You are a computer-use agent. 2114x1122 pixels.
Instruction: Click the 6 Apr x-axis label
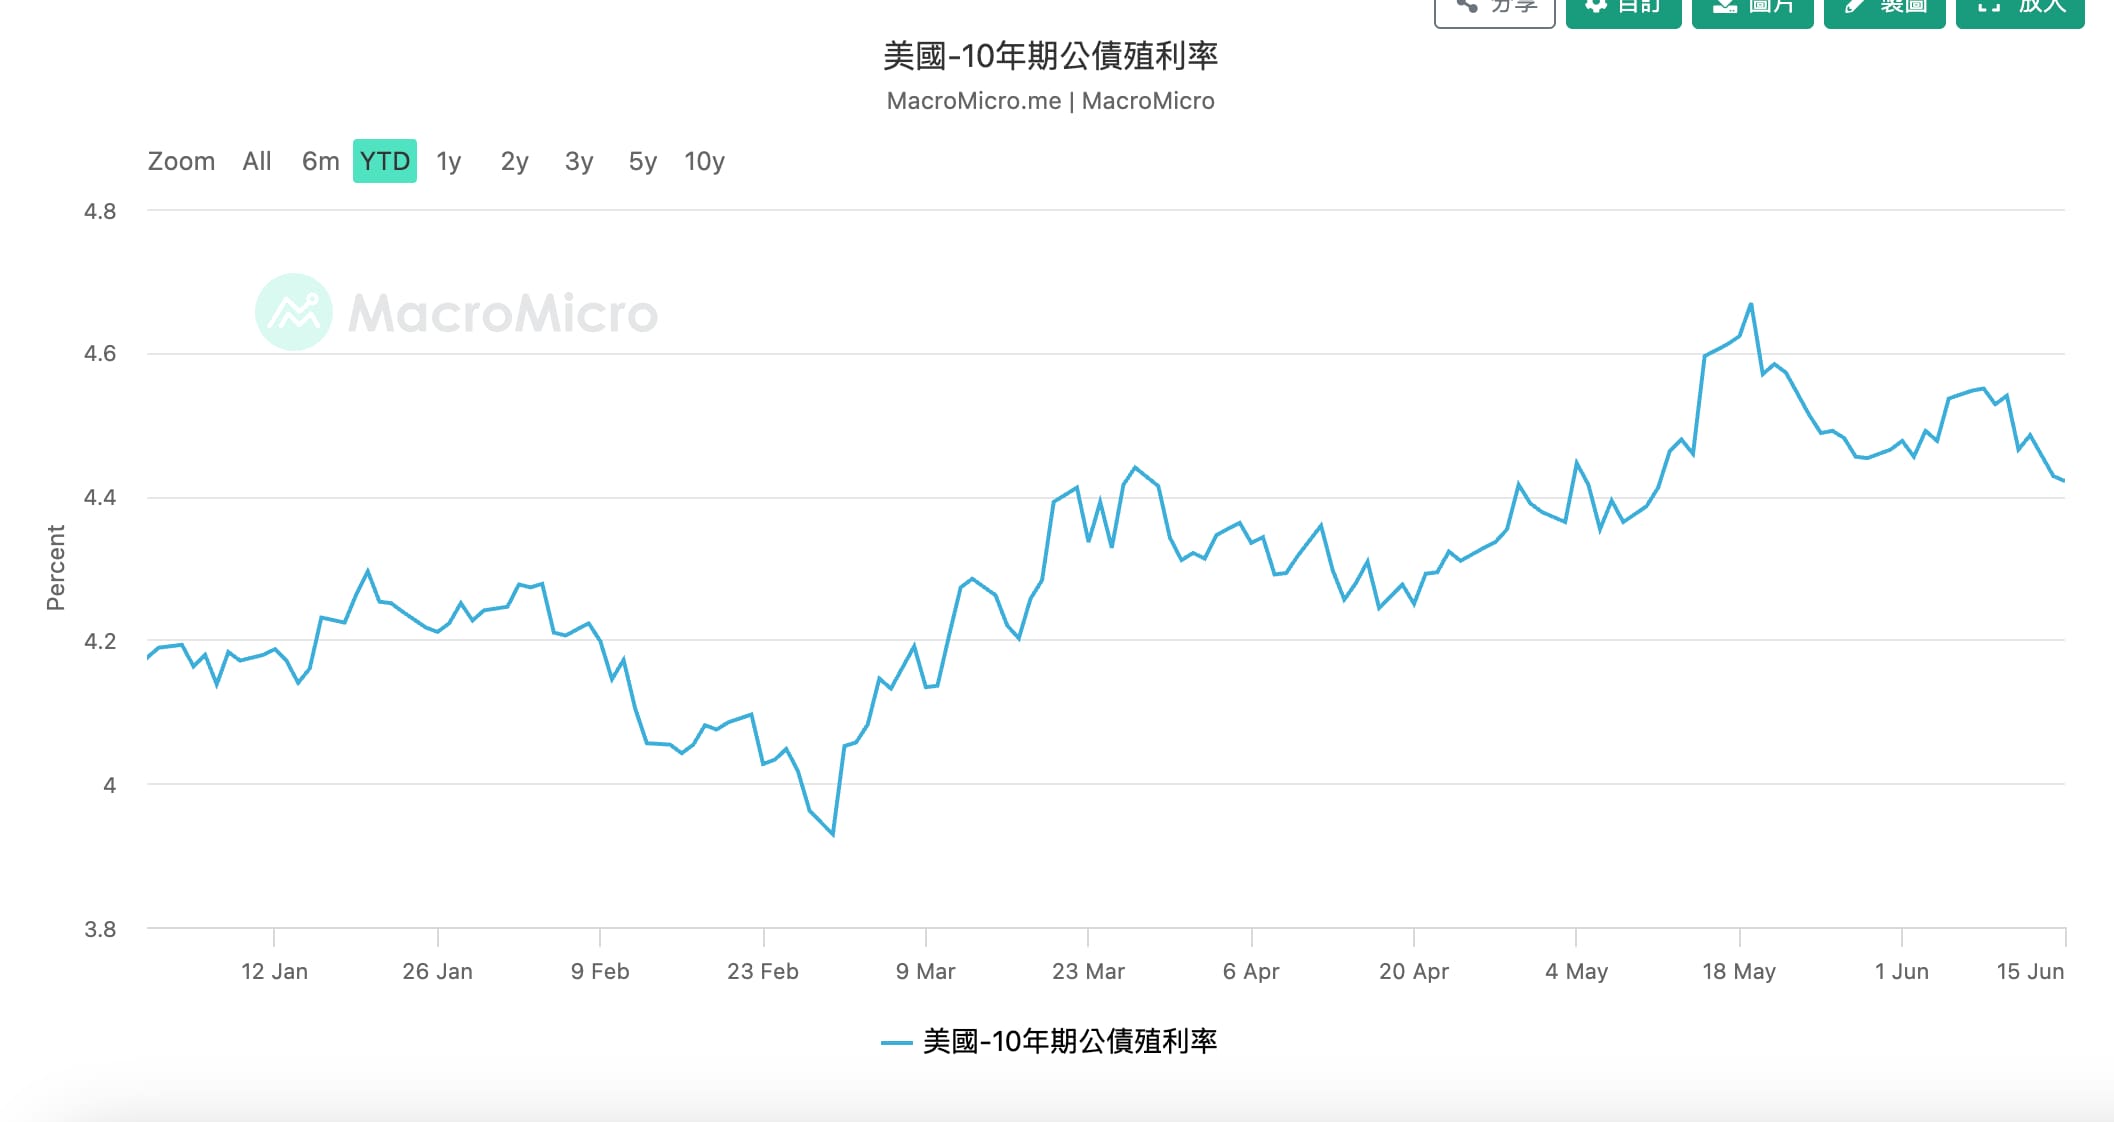(1251, 971)
